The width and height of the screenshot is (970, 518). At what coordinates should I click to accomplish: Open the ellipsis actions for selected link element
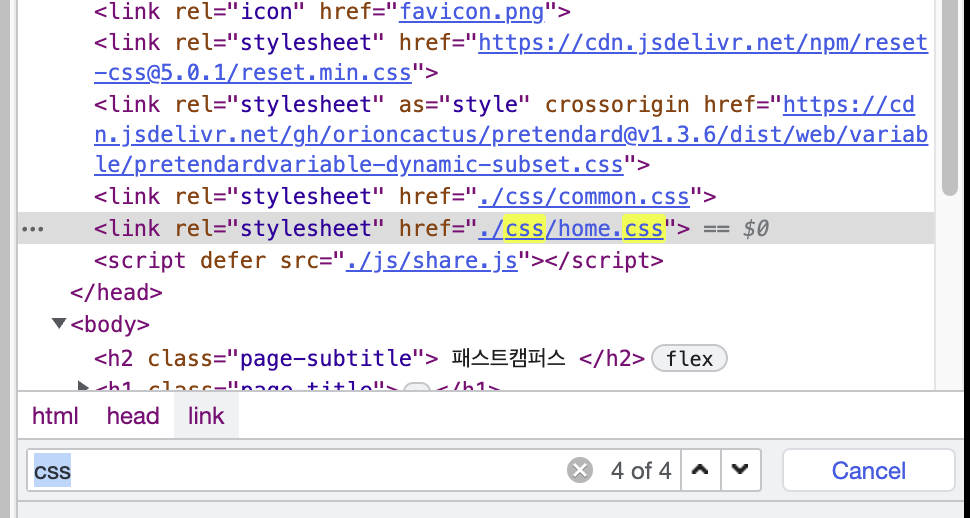pyautogui.click(x=33, y=229)
